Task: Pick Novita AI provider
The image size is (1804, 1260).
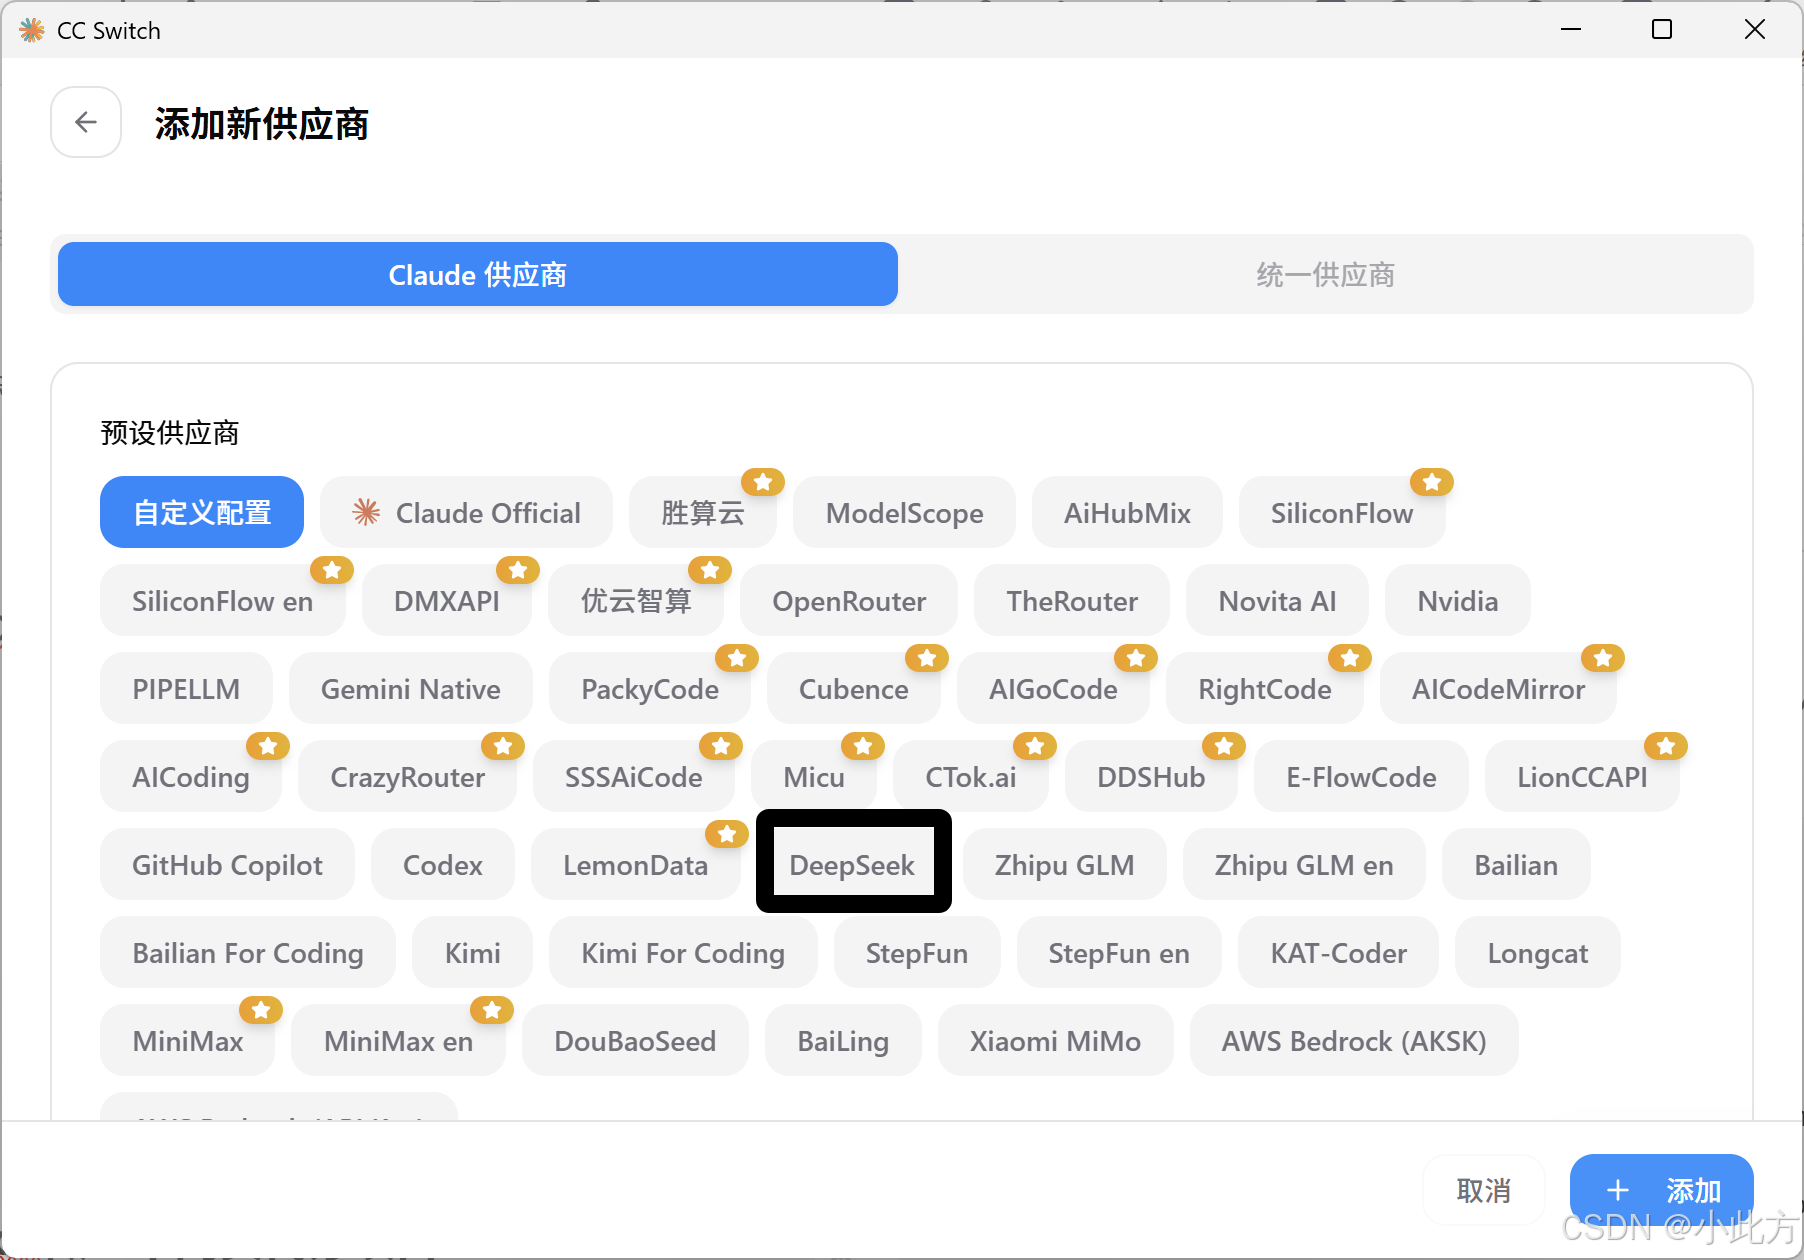Action: pos(1277,600)
